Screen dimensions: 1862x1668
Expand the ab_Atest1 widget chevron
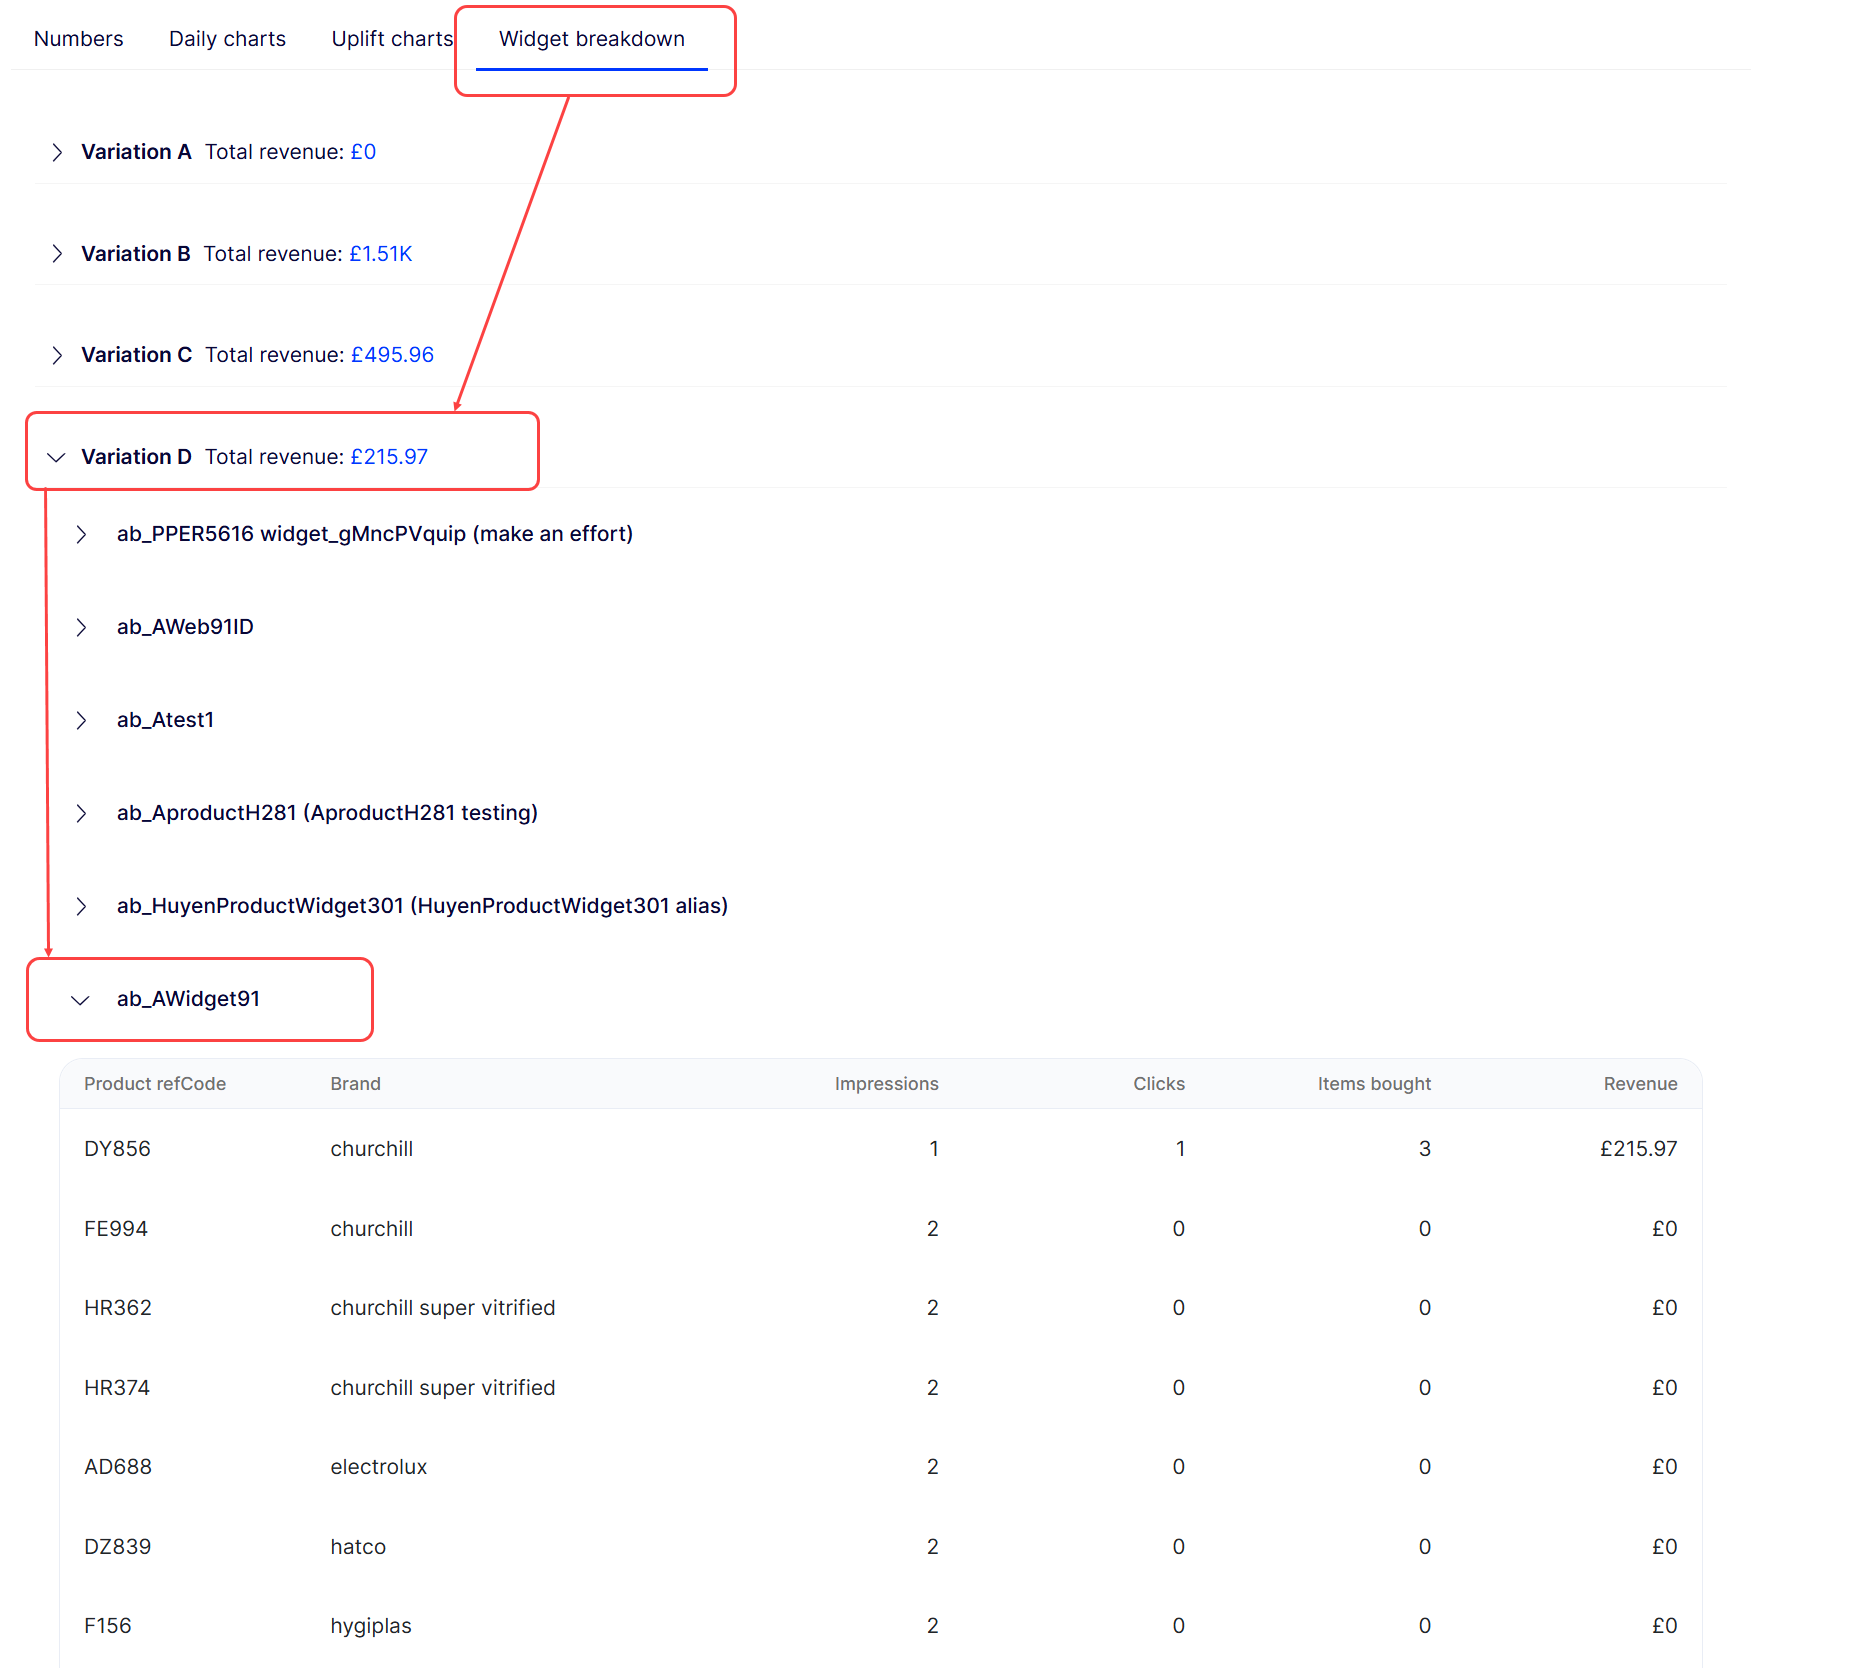tap(81, 721)
